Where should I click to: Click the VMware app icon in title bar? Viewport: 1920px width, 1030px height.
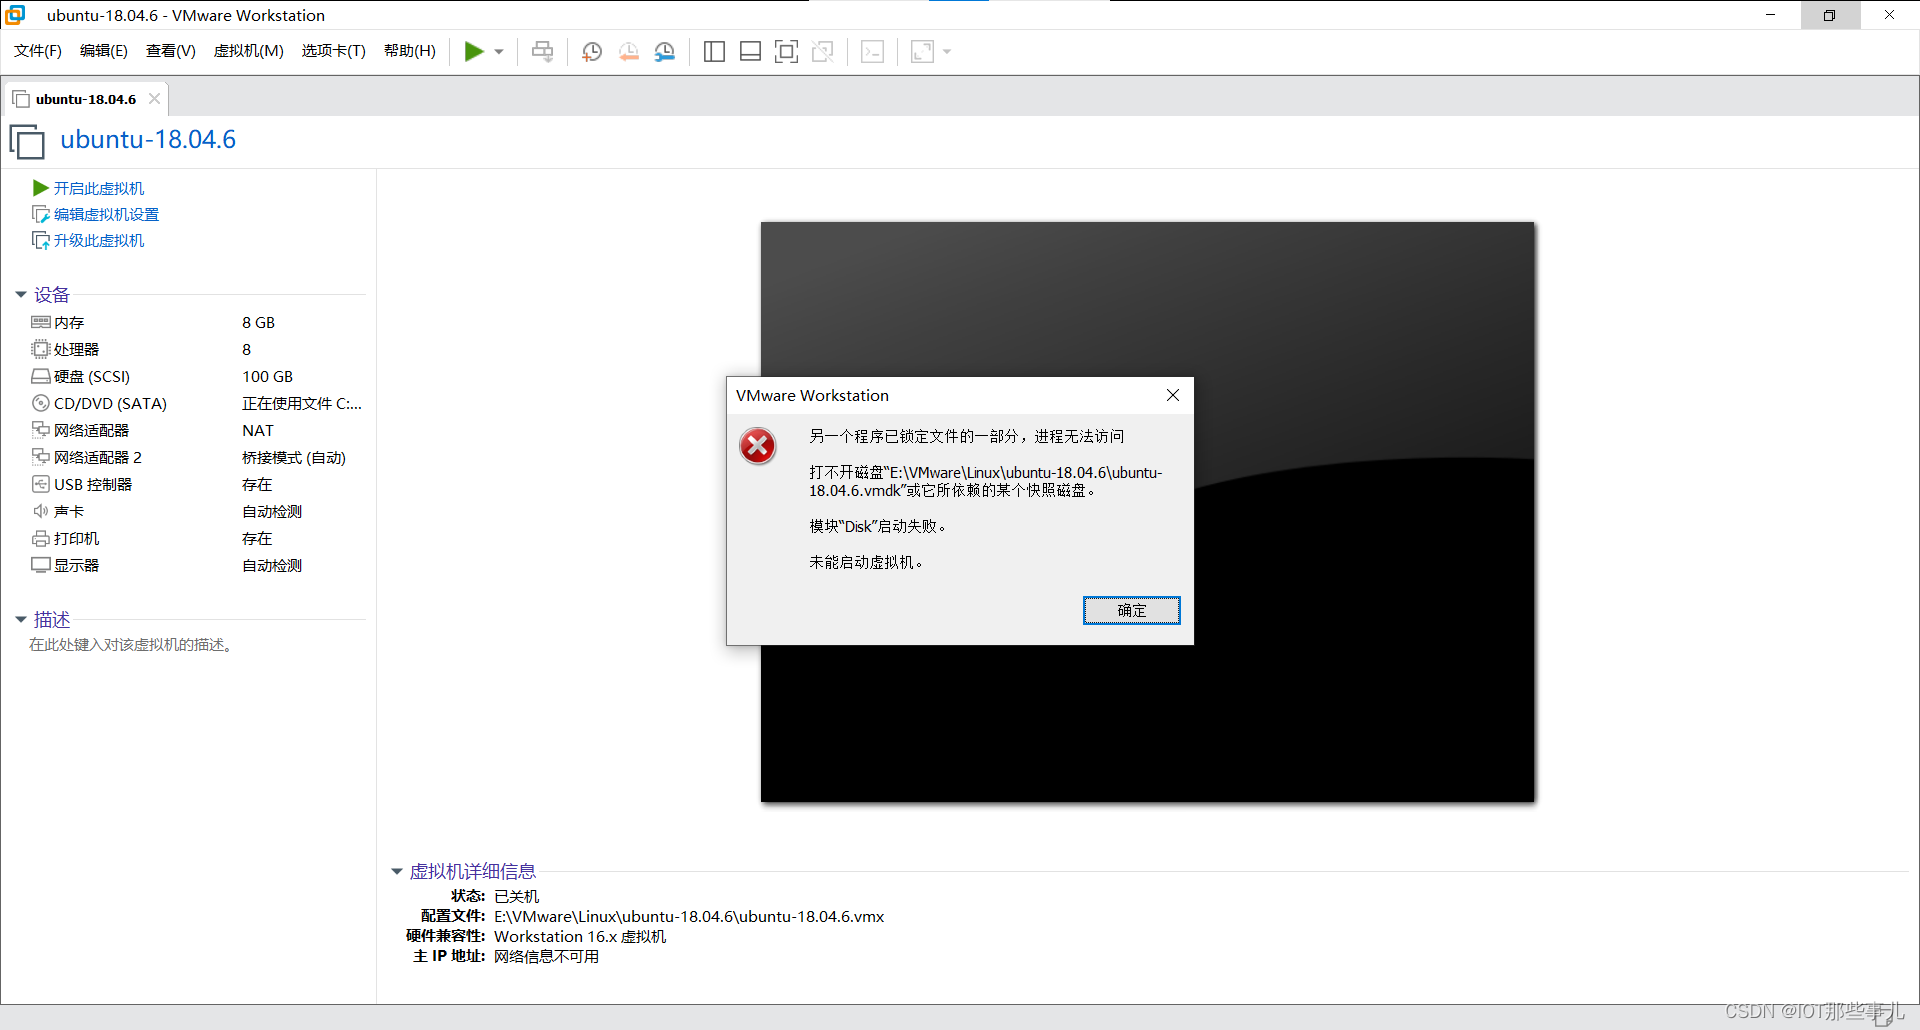pos(15,14)
